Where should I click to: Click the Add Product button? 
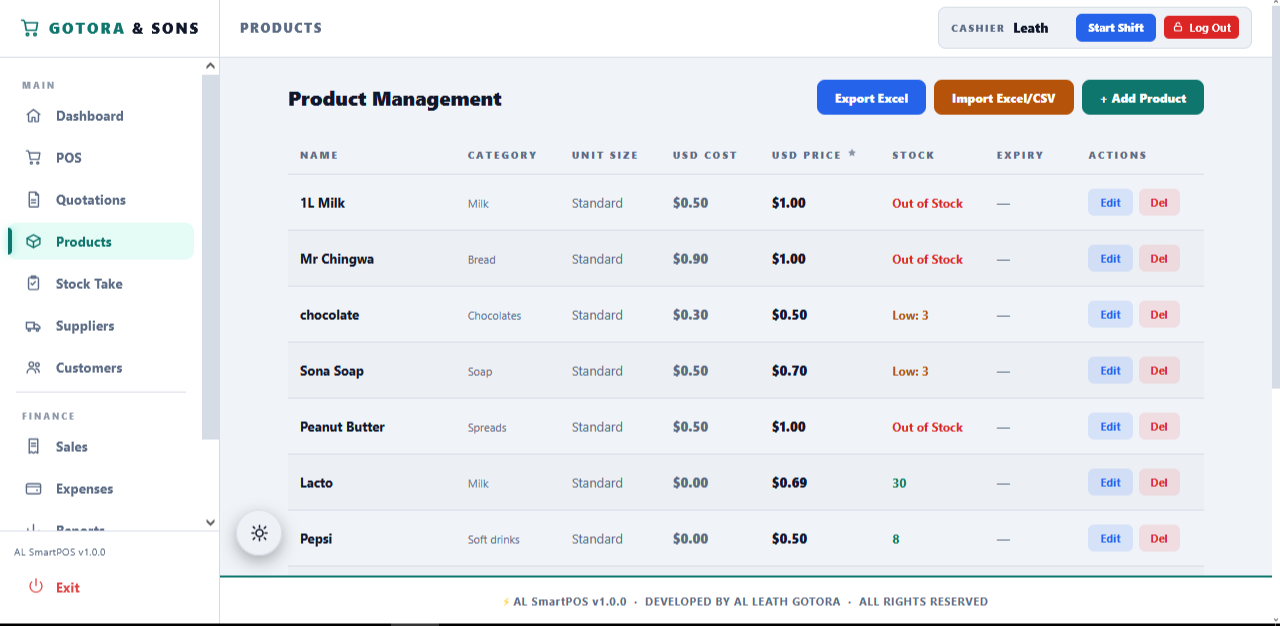click(x=1143, y=98)
